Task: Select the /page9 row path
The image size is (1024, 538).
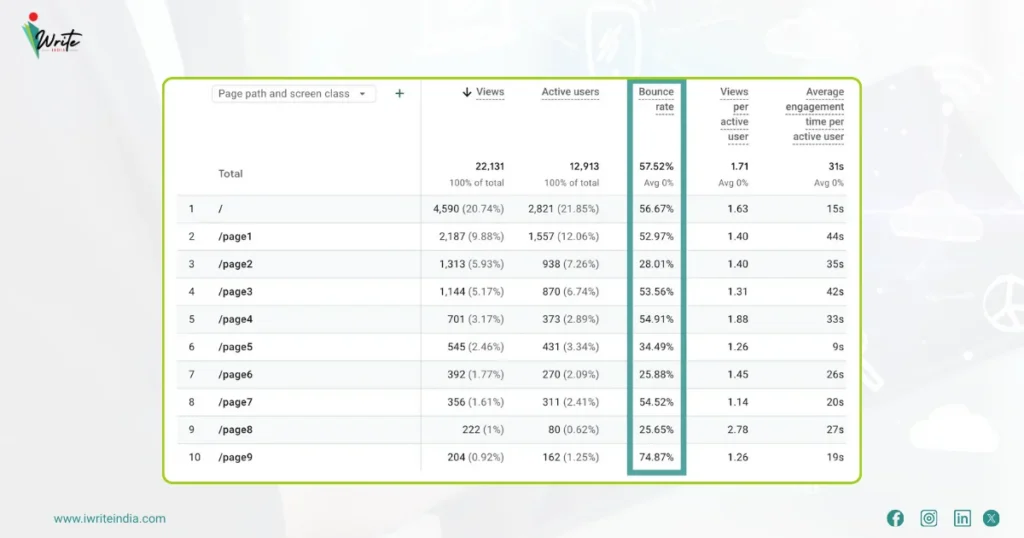Action: [x=235, y=457]
